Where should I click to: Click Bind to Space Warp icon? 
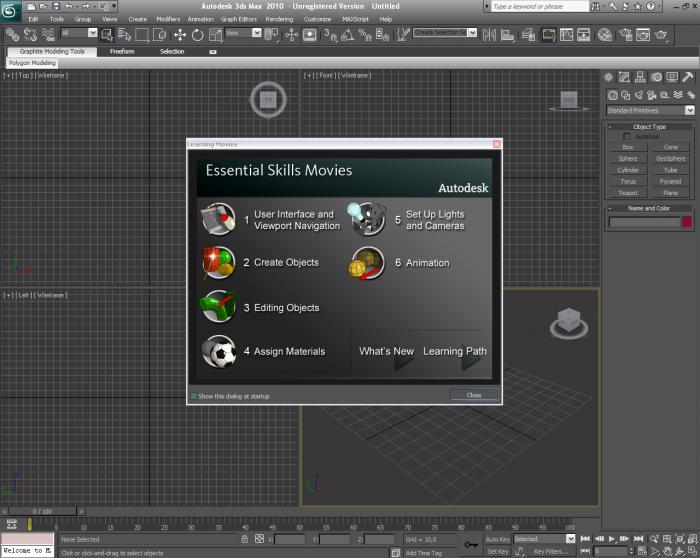(48, 34)
